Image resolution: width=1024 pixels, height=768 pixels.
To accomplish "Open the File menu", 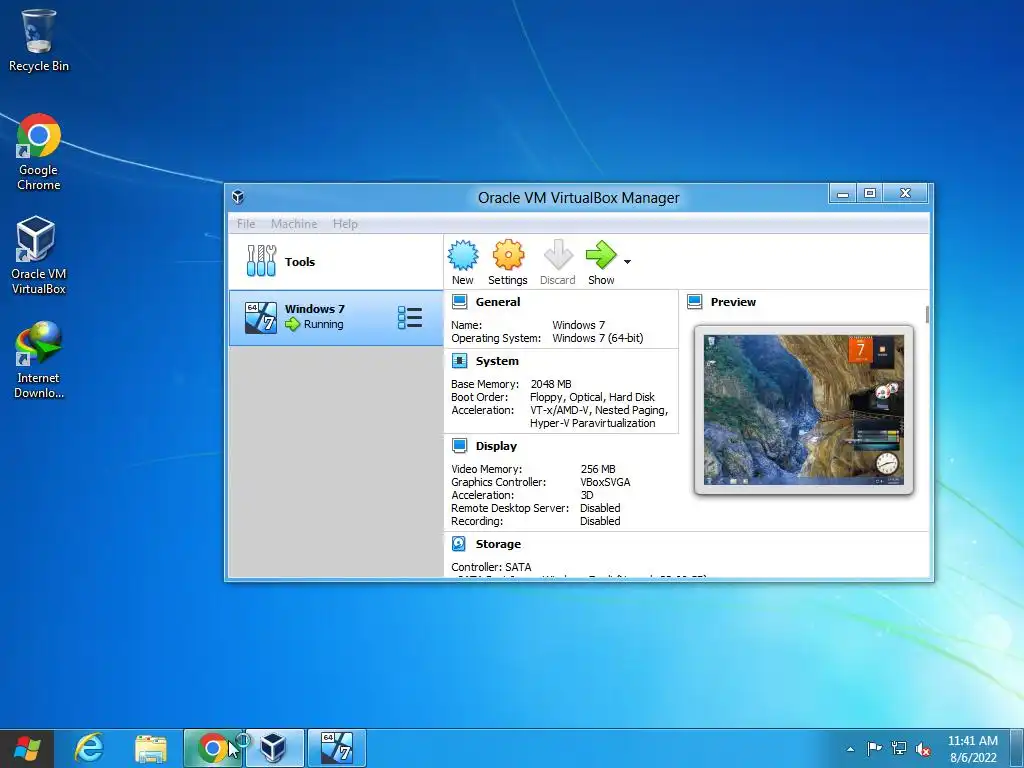I will pyautogui.click(x=246, y=224).
